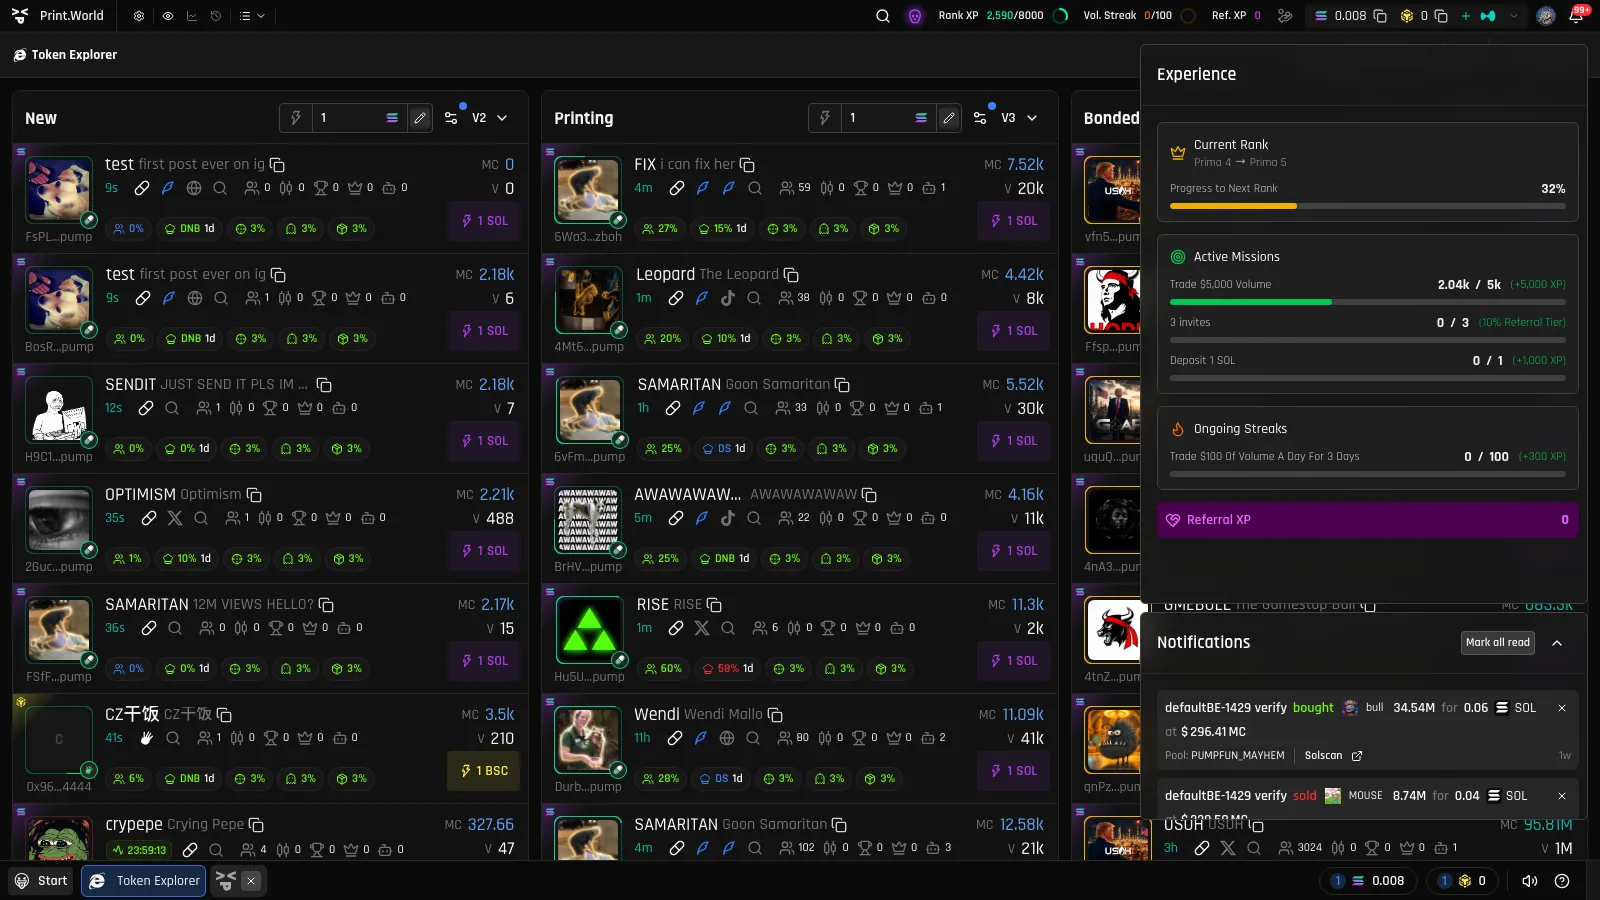
Task: Open the Active Missions section icon
Action: click(1178, 257)
